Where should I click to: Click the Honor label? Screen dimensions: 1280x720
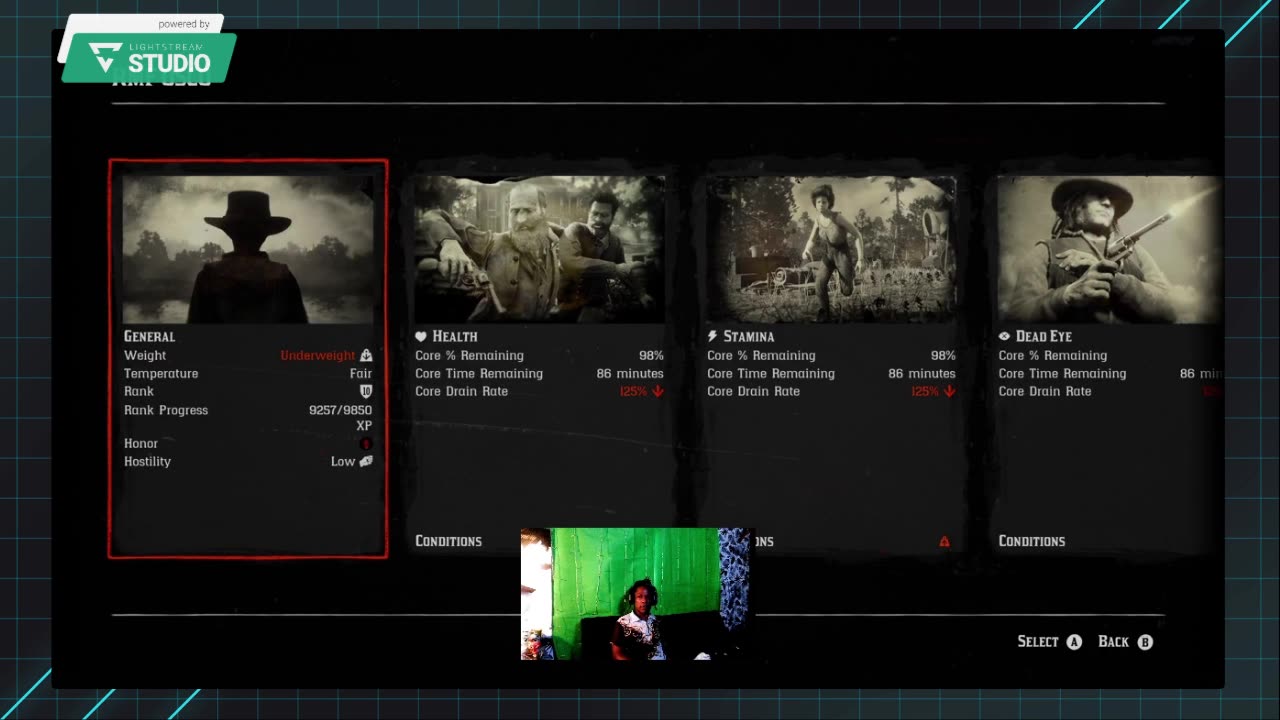coord(141,443)
